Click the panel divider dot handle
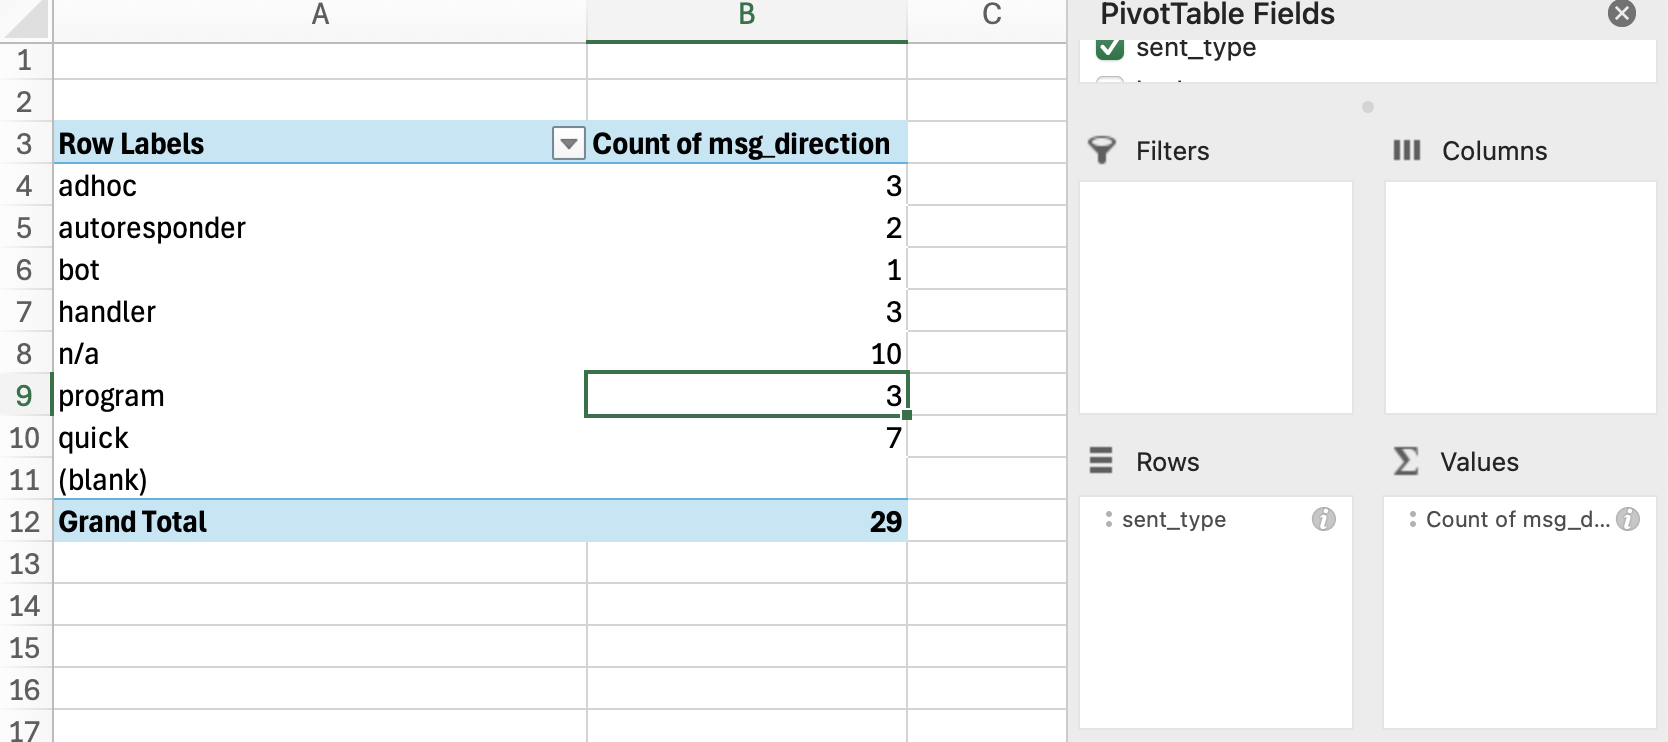 pos(1367,107)
